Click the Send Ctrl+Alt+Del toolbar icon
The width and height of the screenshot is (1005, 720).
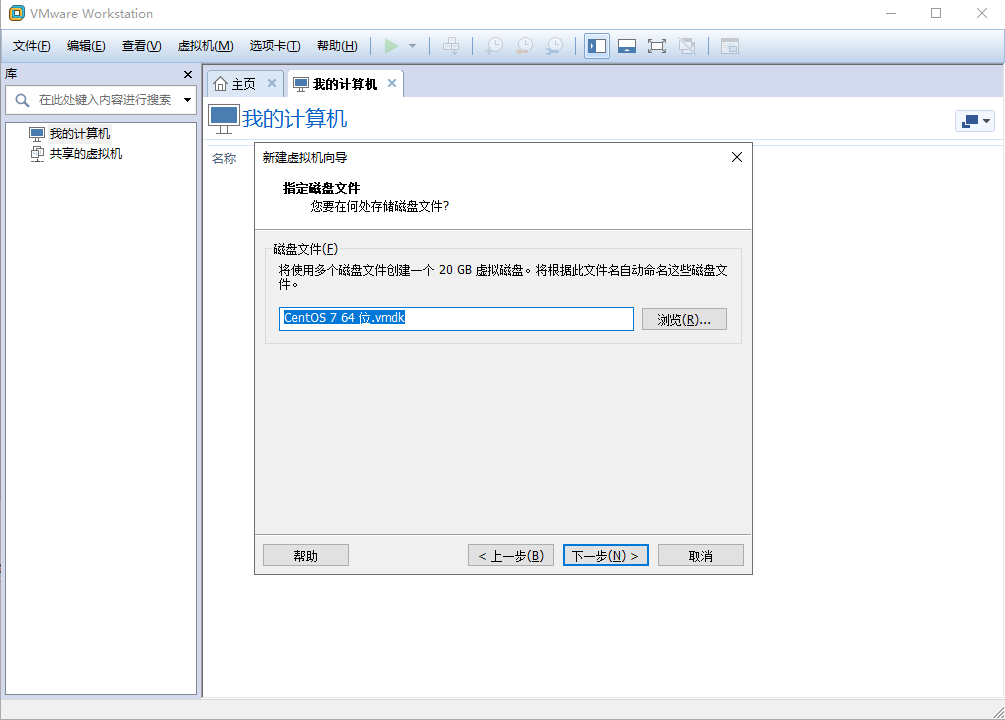(x=451, y=46)
